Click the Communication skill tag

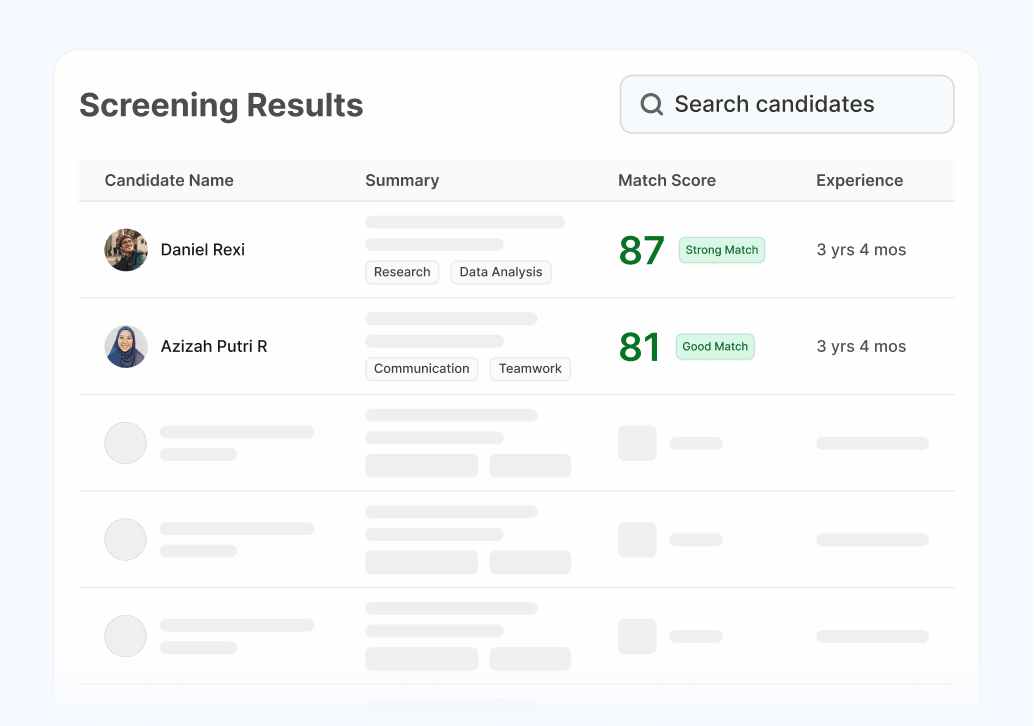click(x=421, y=369)
